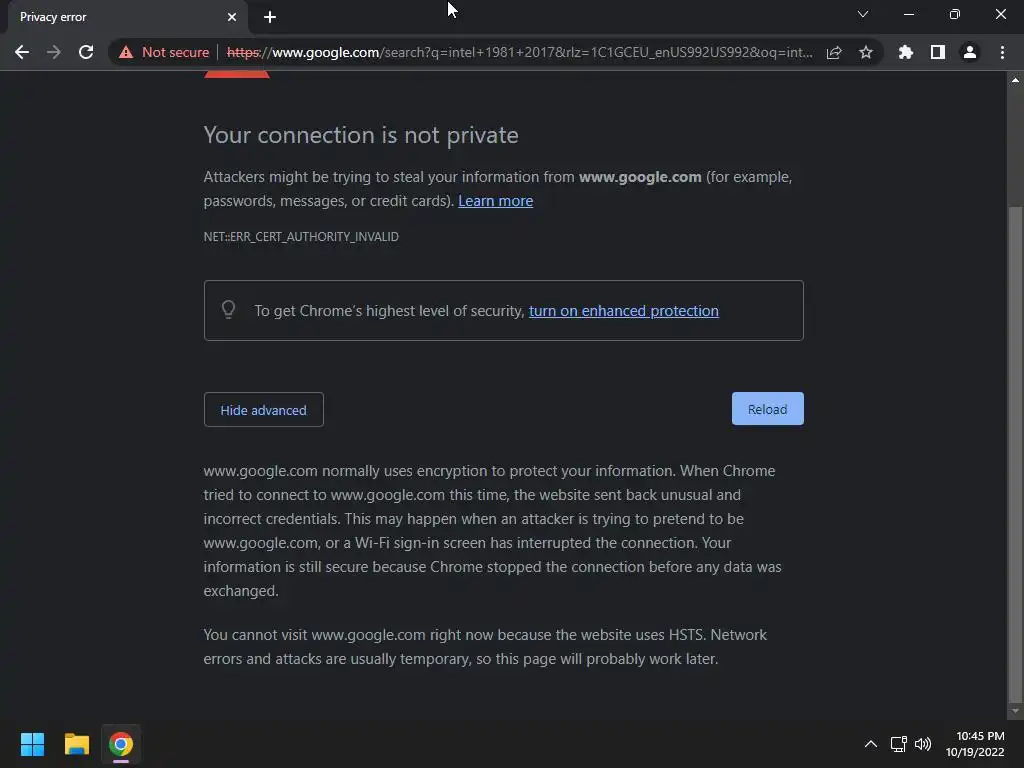Follow turn on enhanced protection link

[x=623, y=311]
